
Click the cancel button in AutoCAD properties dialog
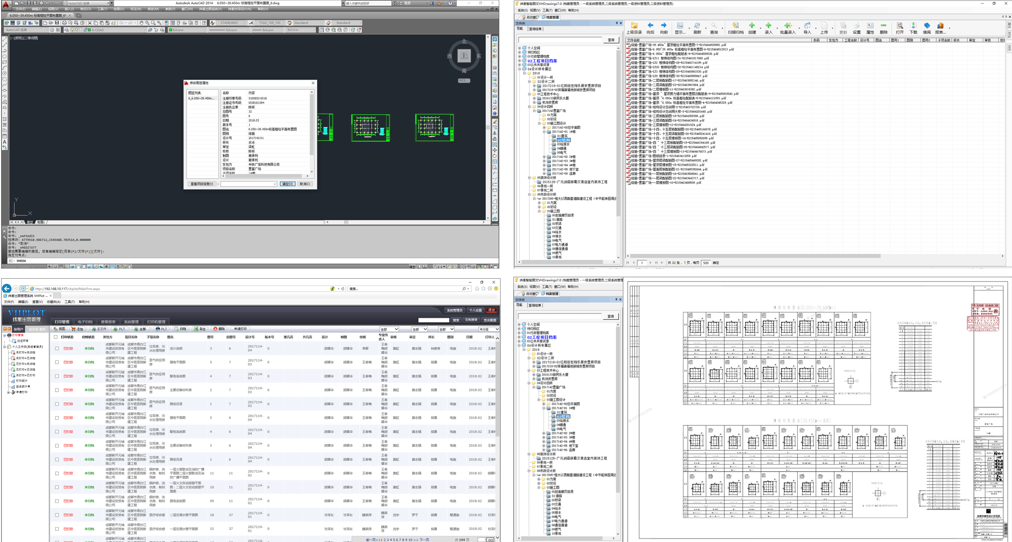coord(304,184)
